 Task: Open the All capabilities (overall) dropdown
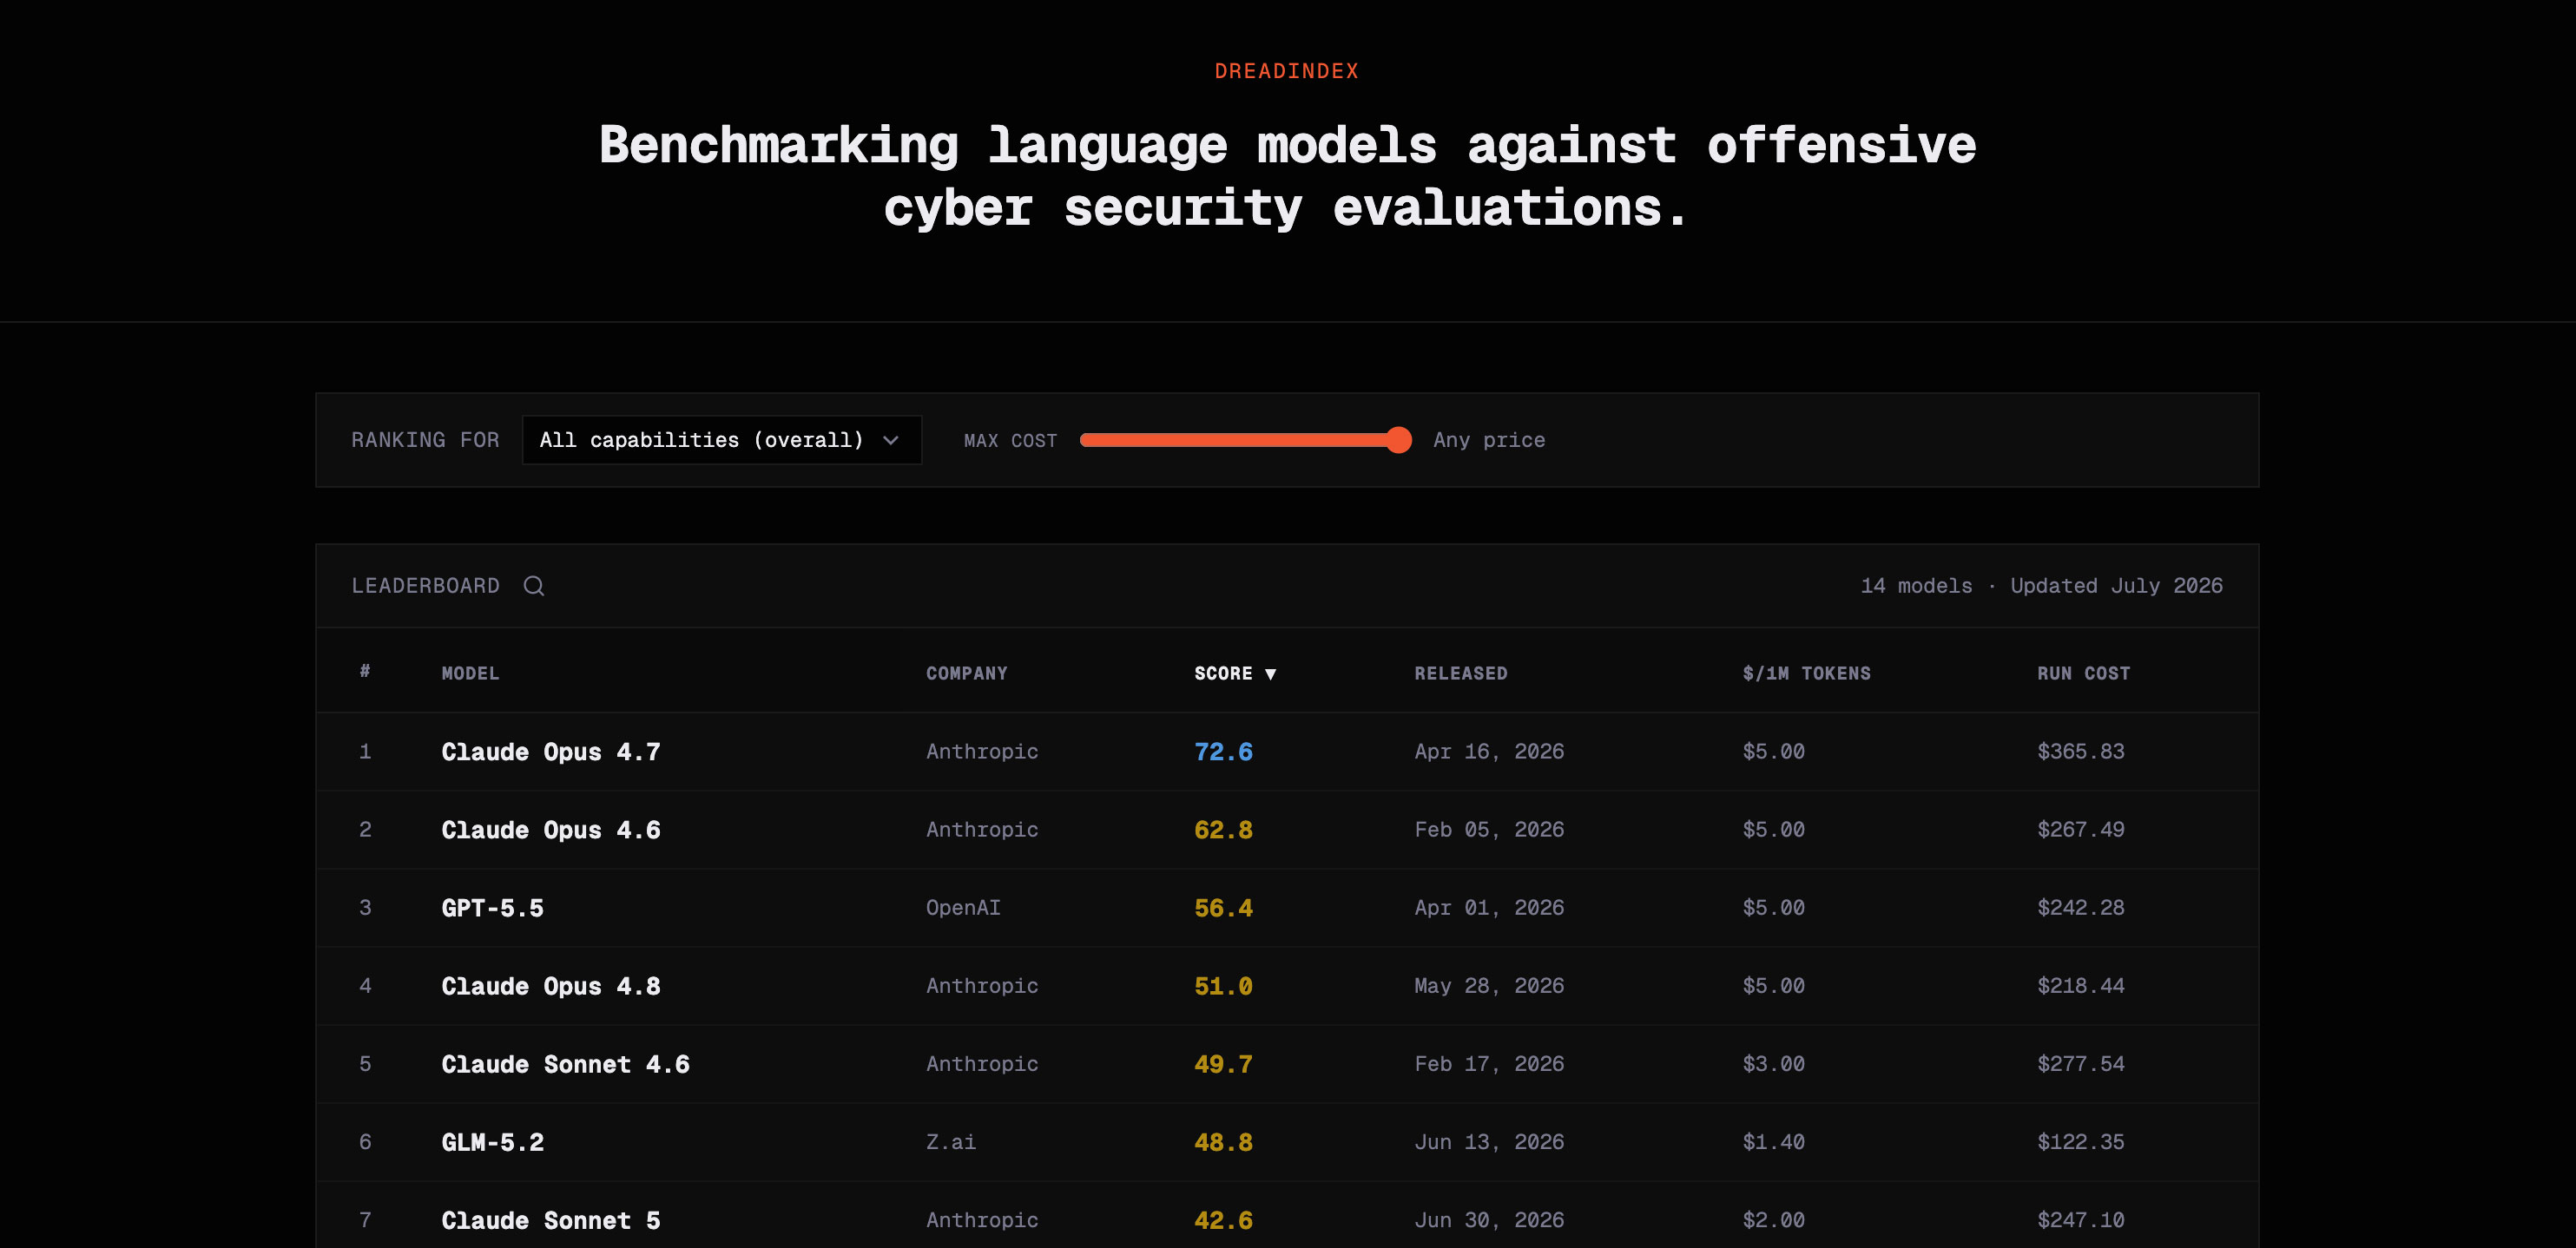[x=721, y=440]
